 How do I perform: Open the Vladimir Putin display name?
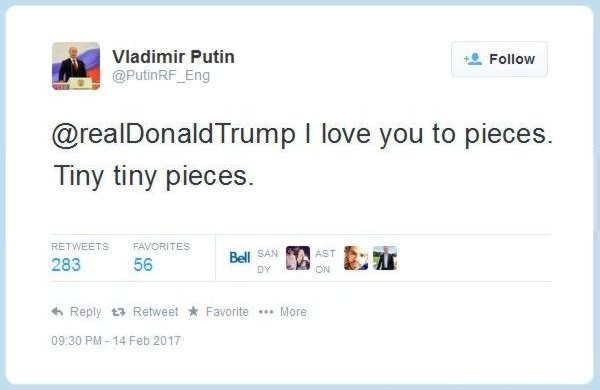pos(173,57)
